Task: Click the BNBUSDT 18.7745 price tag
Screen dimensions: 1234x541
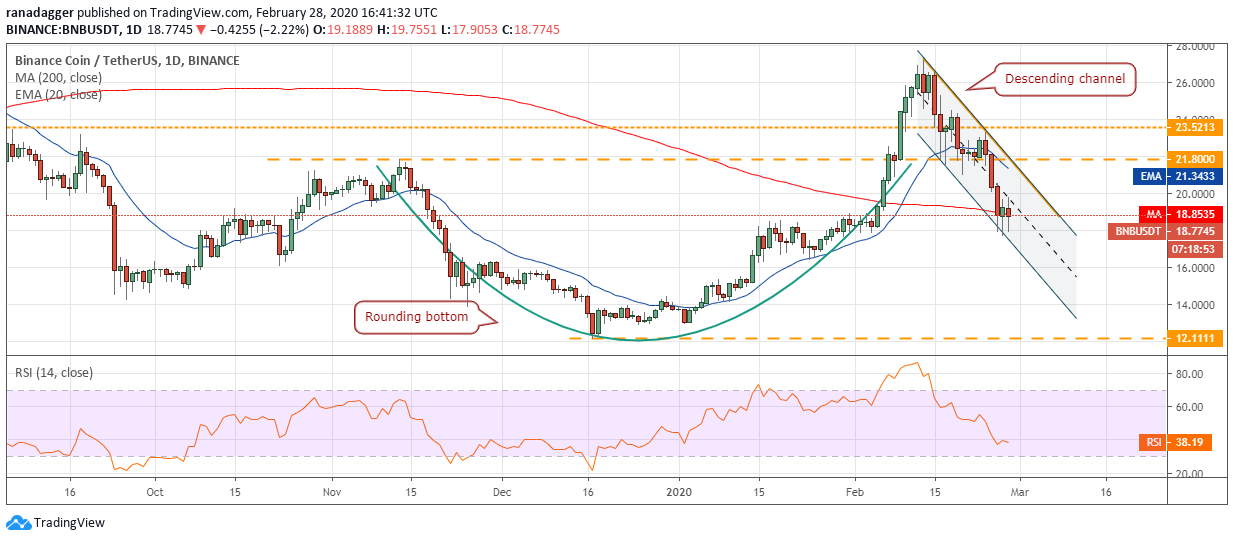Action: (x=1166, y=231)
